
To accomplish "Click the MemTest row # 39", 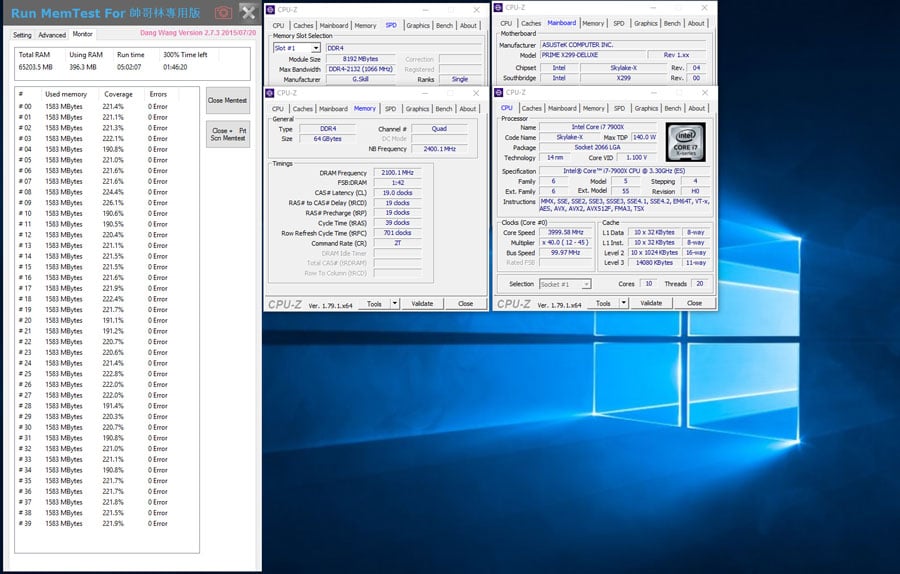I will (106, 523).
